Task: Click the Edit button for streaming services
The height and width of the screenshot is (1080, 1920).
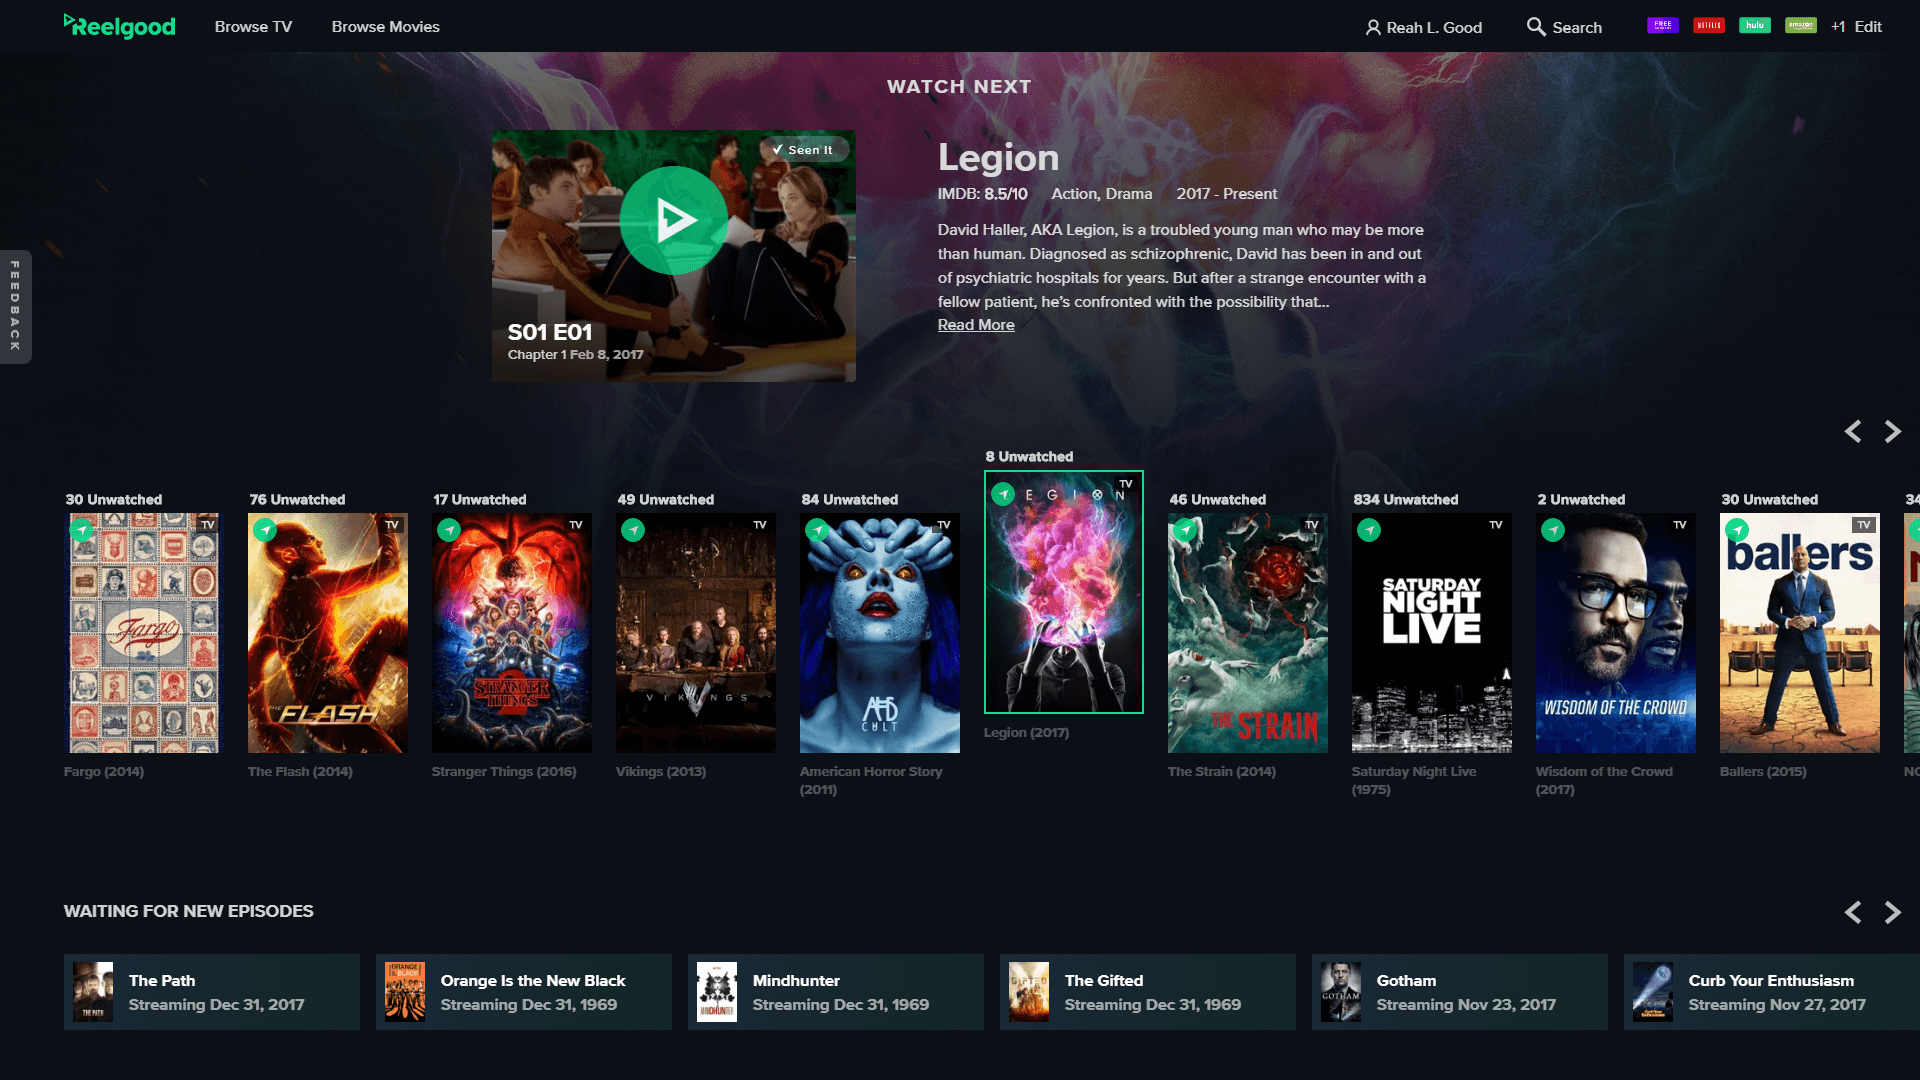Action: click(1870, 25)
